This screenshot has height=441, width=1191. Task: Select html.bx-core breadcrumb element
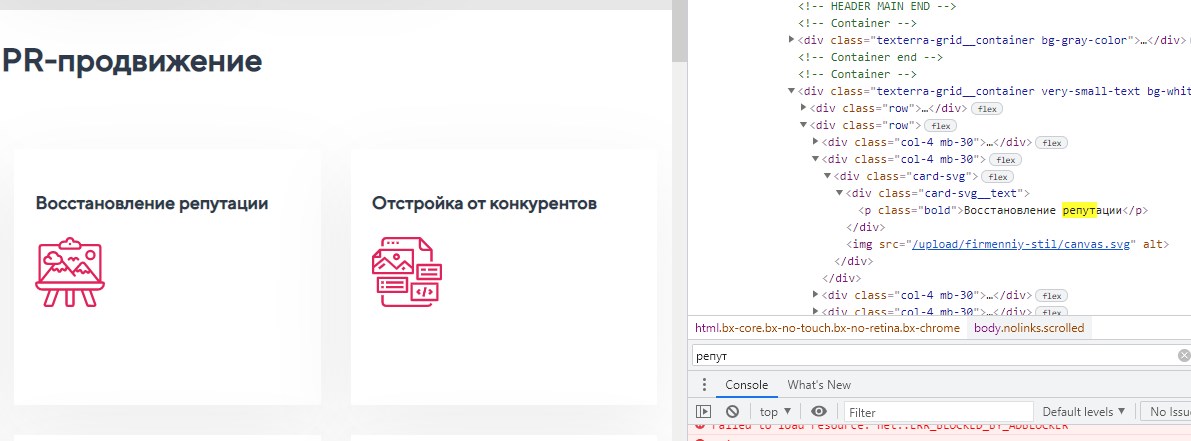(x=827, y=328)
